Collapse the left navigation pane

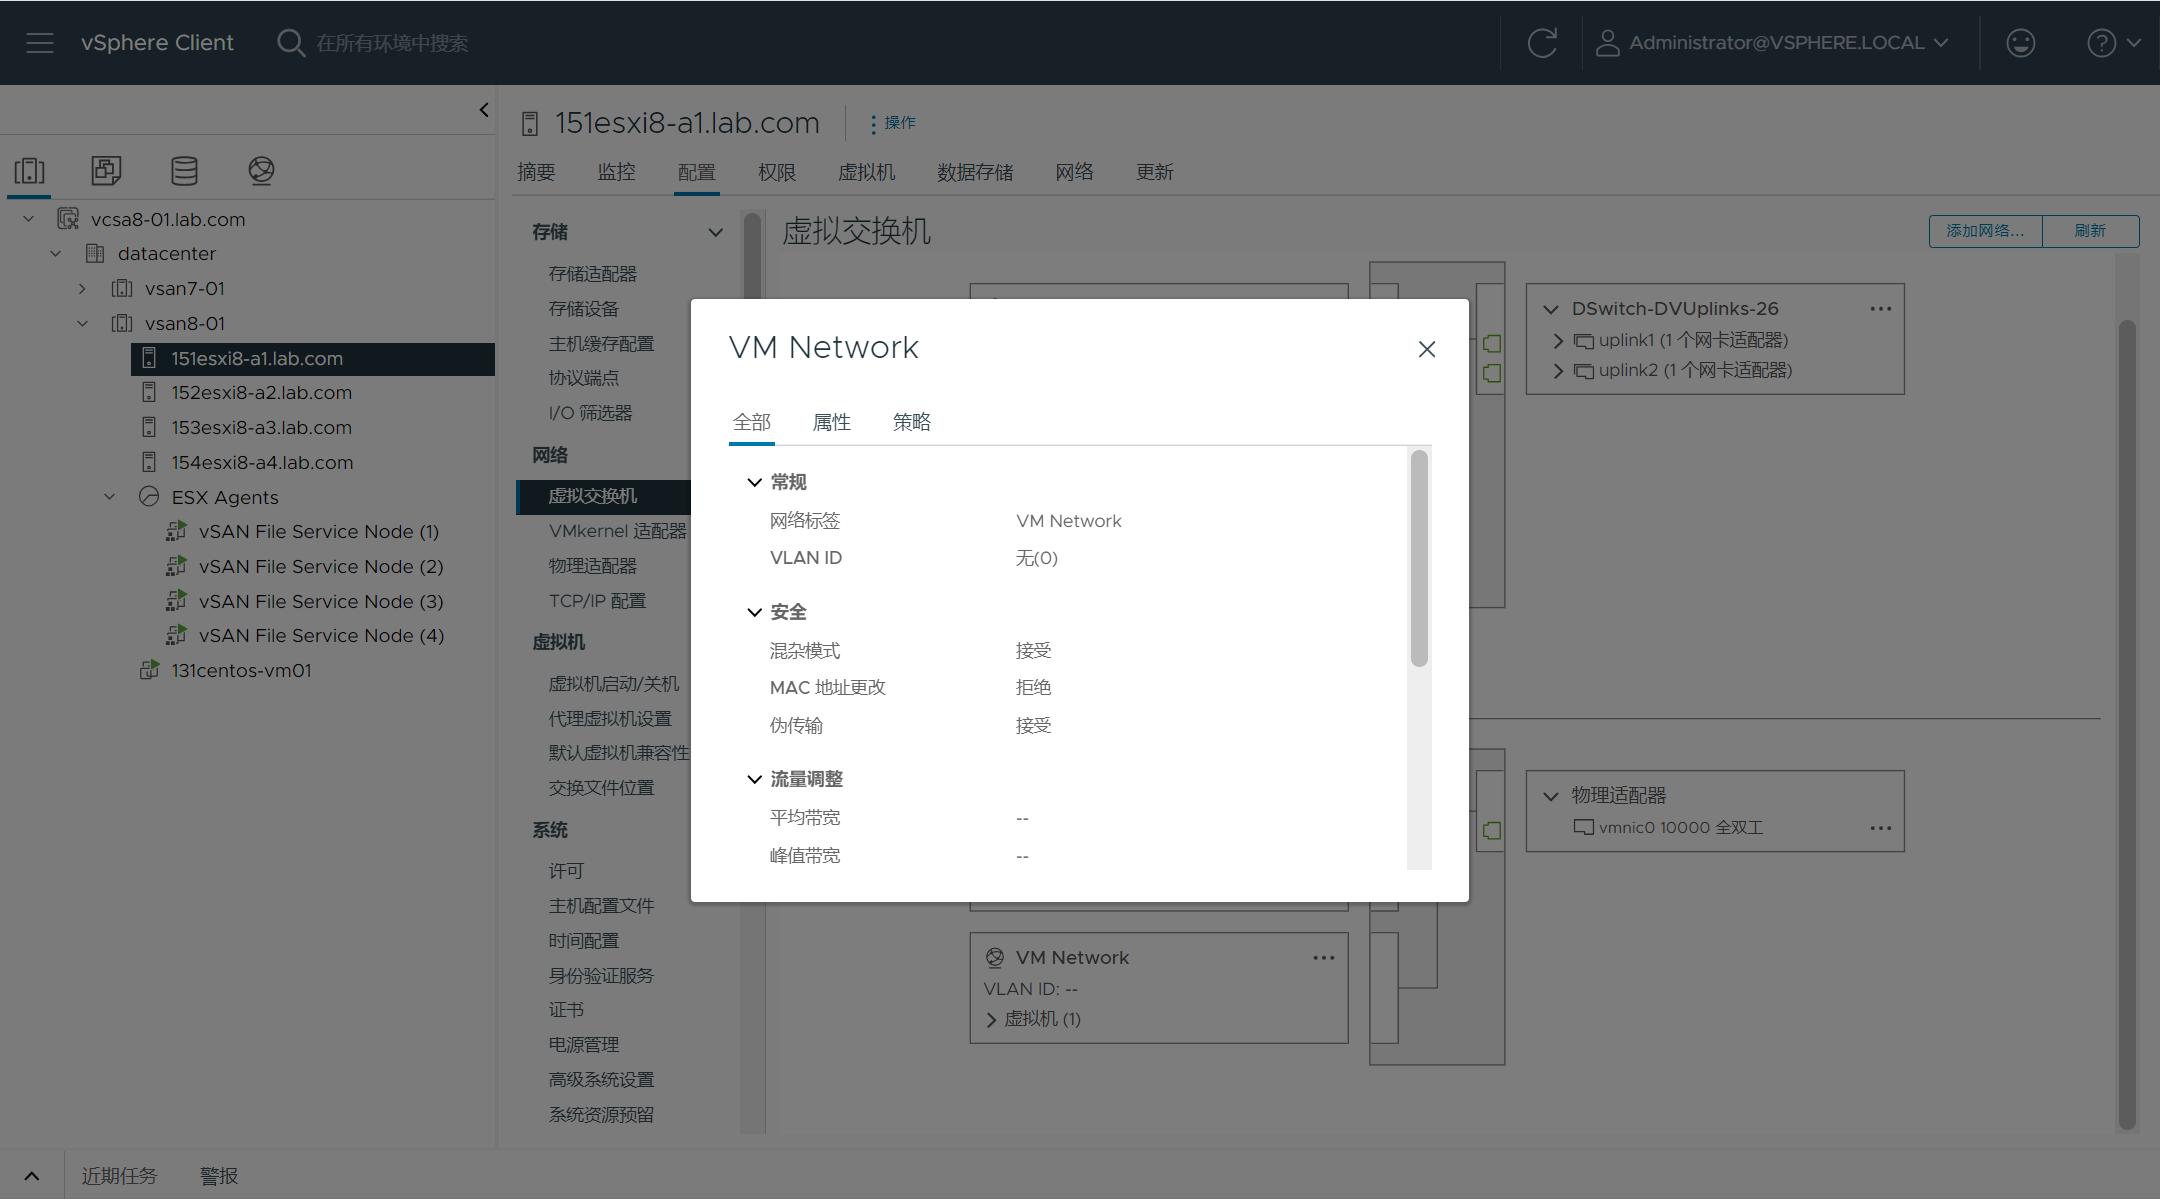pos(484,109)
